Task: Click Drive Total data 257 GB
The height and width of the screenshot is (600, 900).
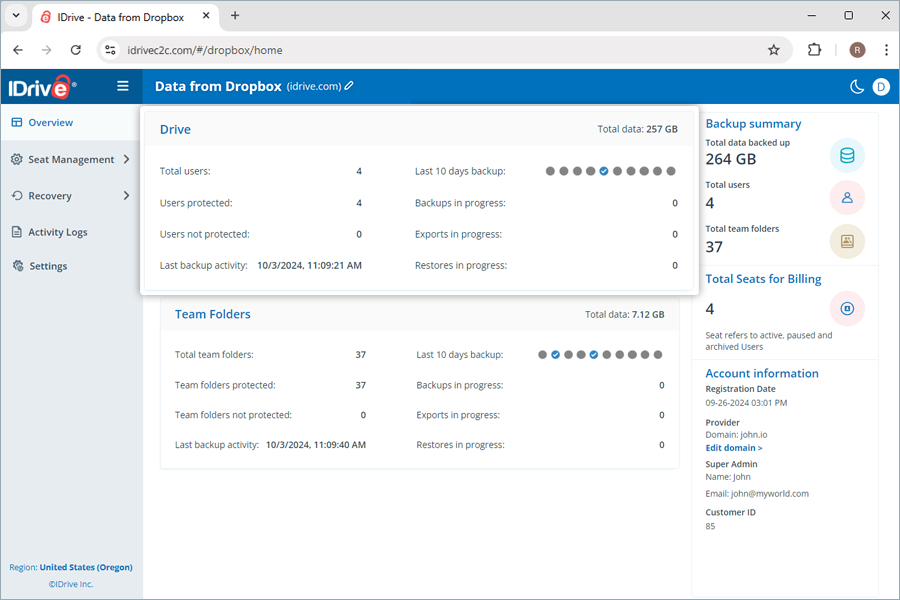Action: click(x=637, y=129)
